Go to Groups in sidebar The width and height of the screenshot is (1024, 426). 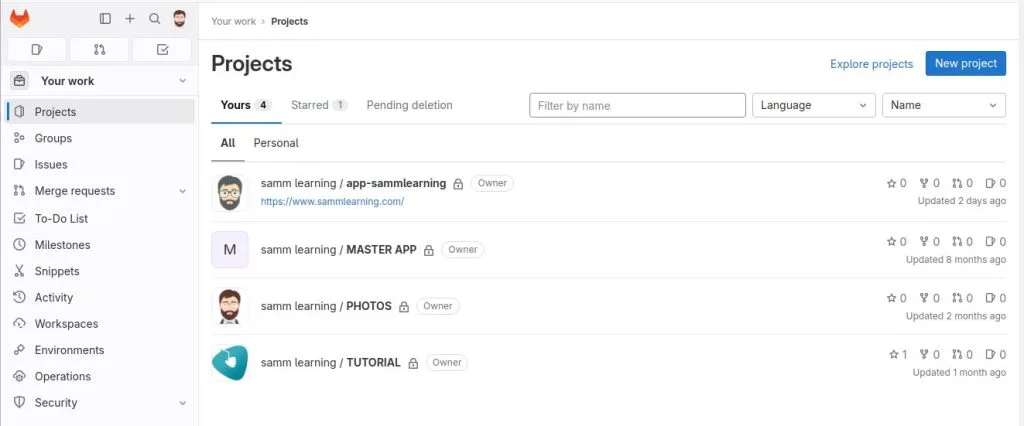pos(101,138)
